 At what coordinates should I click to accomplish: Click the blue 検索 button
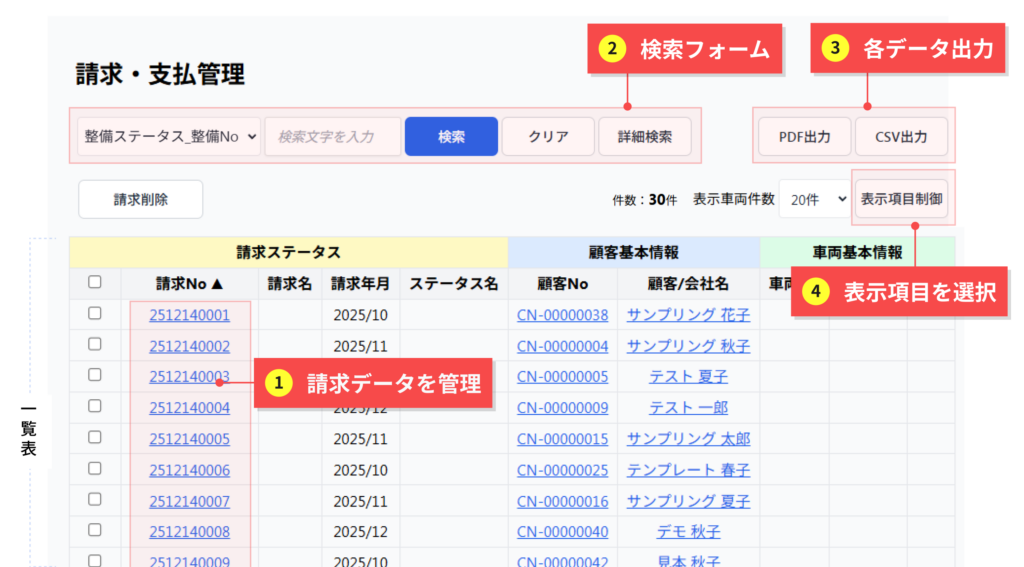451,137
